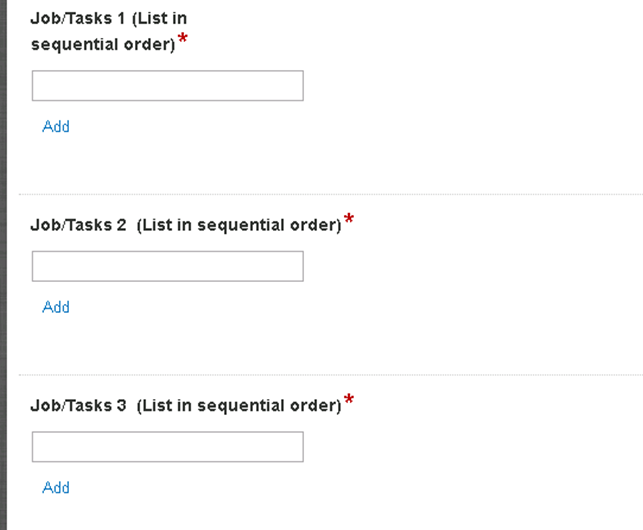Screen dimensions: 643x530
Task: Click the red required asterisk for Job/Tasks 2
Action: pyautogui.click(x=349, y=219)
